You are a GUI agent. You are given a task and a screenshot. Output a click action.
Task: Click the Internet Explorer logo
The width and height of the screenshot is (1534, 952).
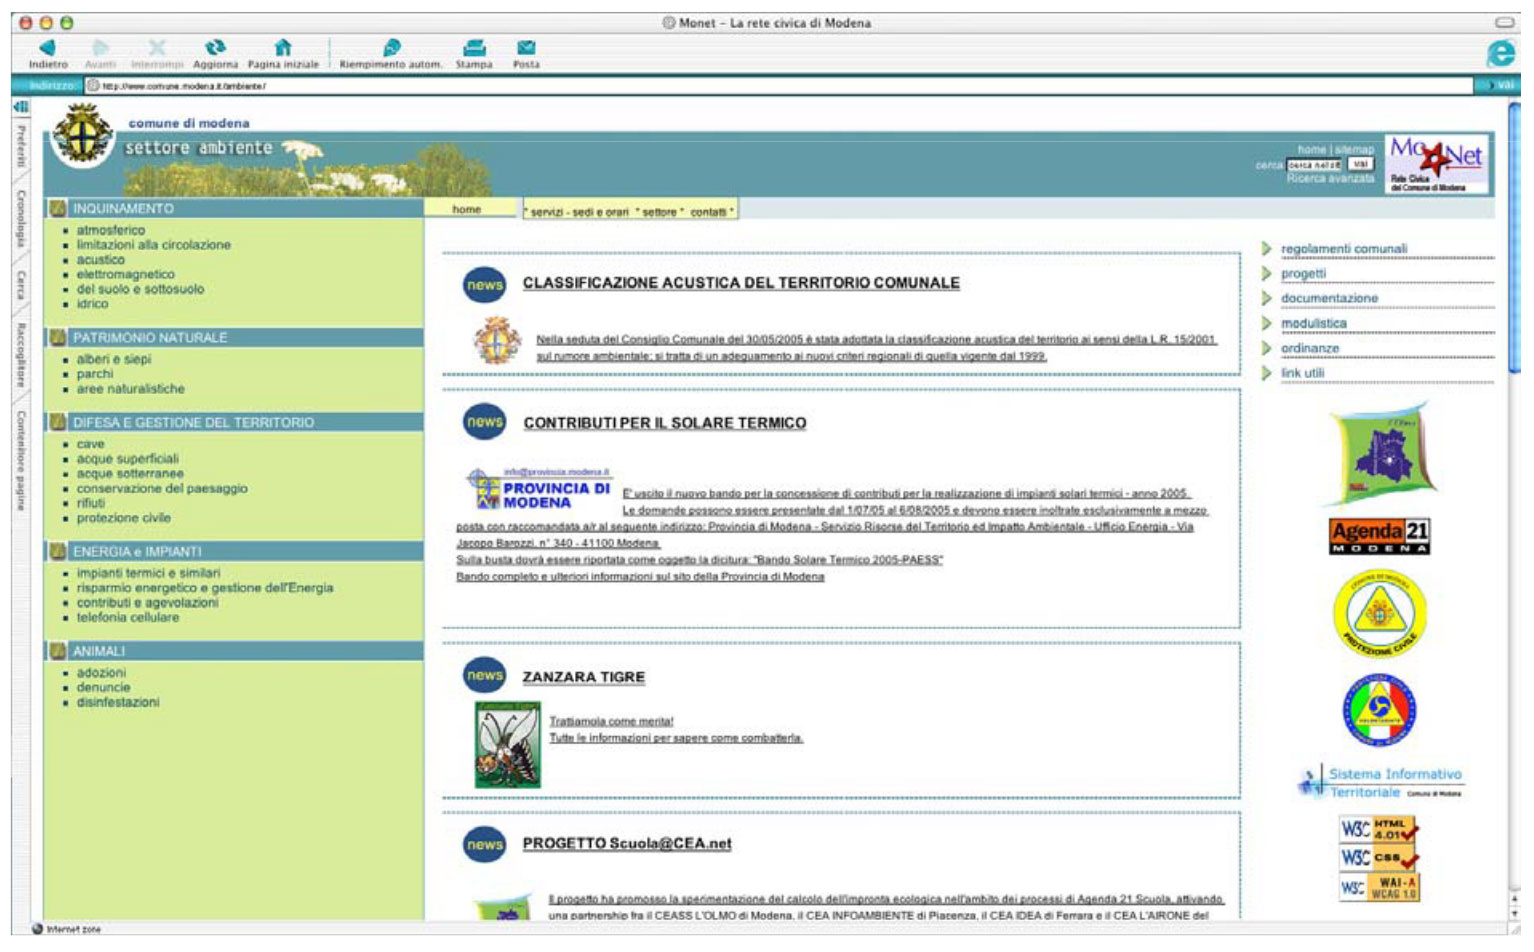click(x=1502, y=53)
